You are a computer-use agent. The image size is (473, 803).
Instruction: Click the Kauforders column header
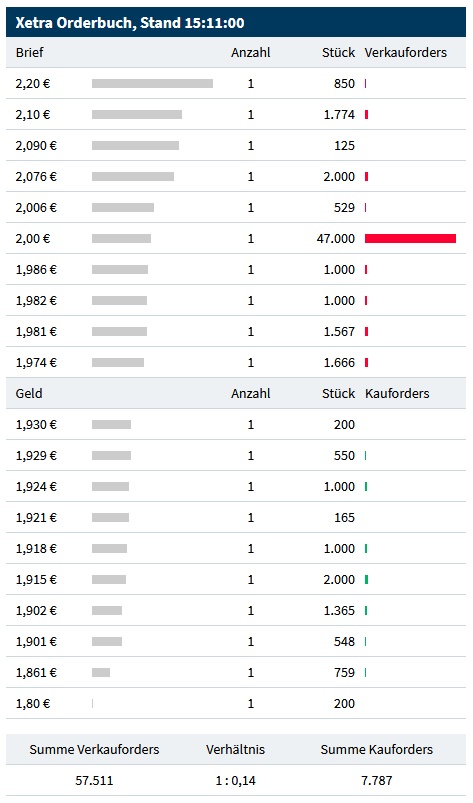[x=397, y=393]
